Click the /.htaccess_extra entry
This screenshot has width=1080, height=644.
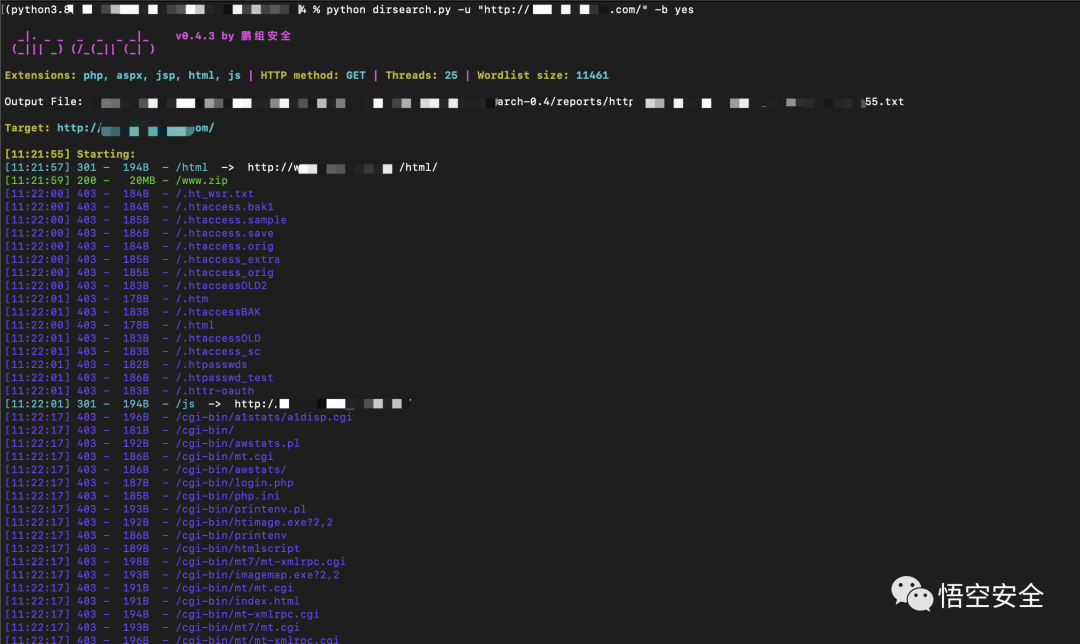point(228,260)
